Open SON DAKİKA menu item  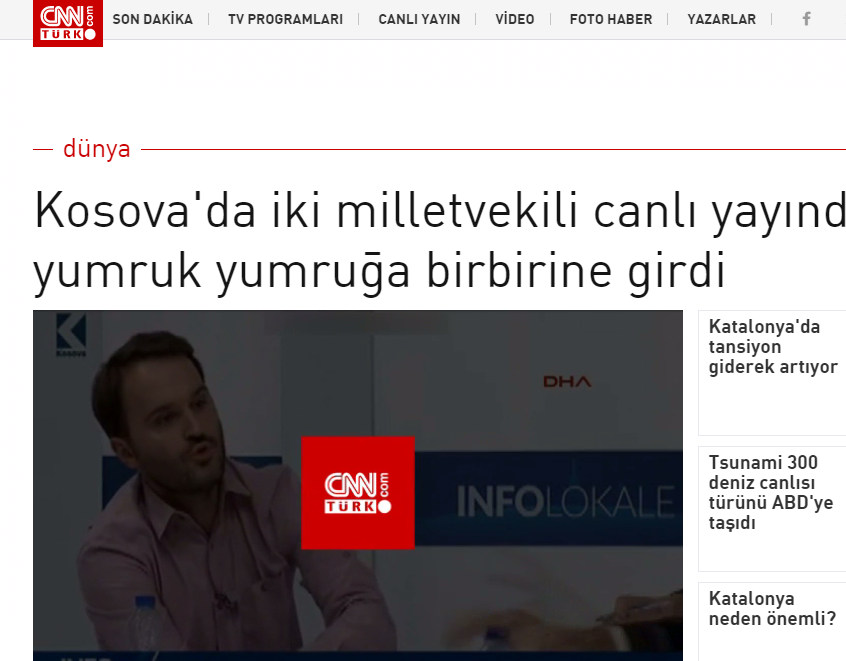pos(153,19)
